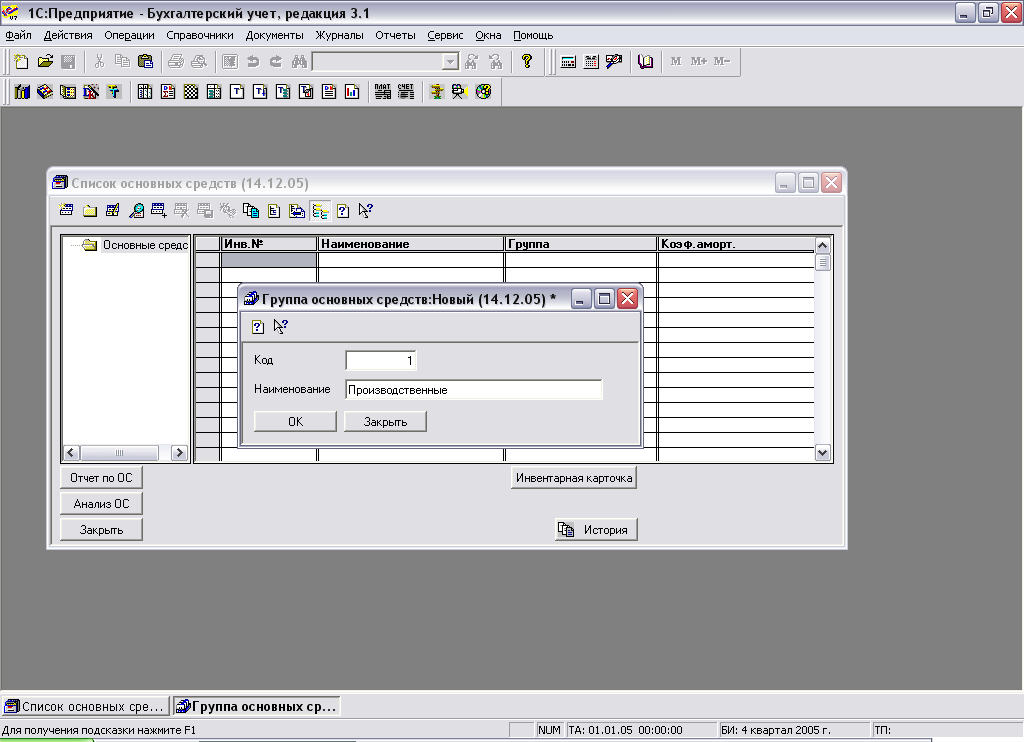1024x742 pixels.
Task: Click the find-in-list magnifier icon in list toolbar
Action: click(136, 210)
